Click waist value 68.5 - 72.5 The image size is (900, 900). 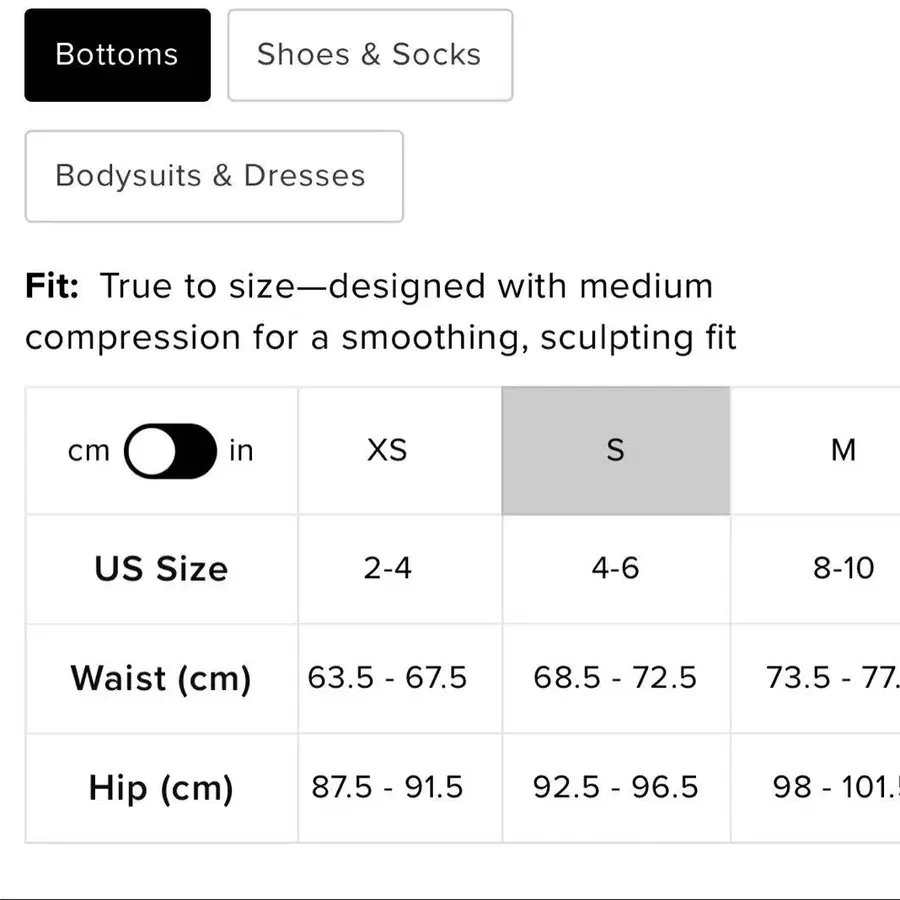tap(616, 678)
